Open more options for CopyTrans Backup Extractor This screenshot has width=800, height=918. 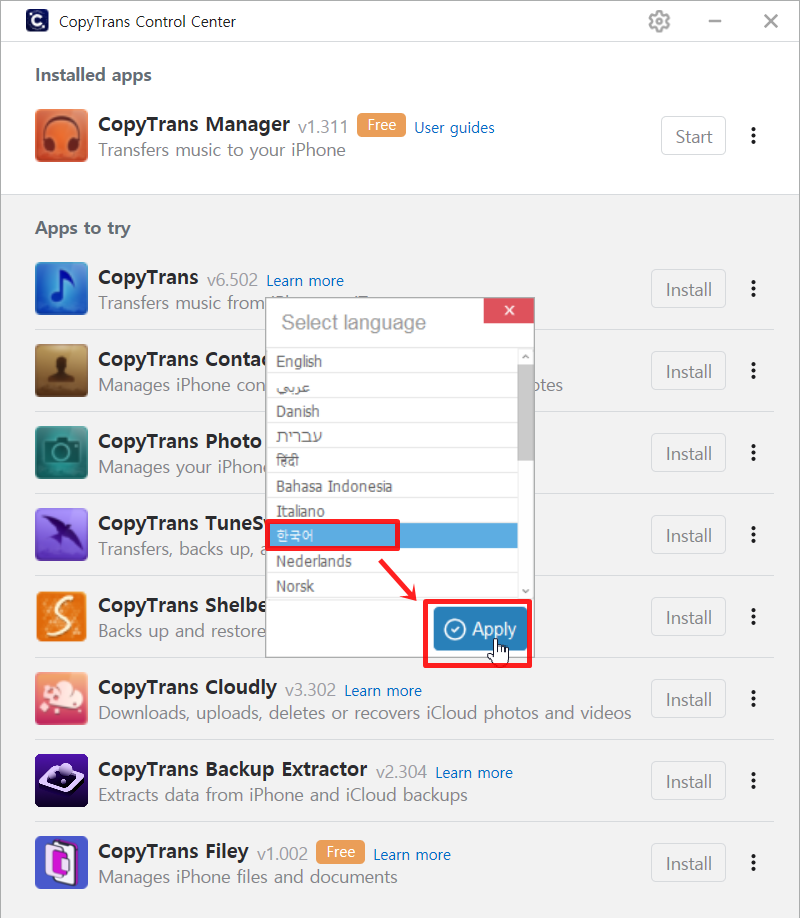click(754, 780)
